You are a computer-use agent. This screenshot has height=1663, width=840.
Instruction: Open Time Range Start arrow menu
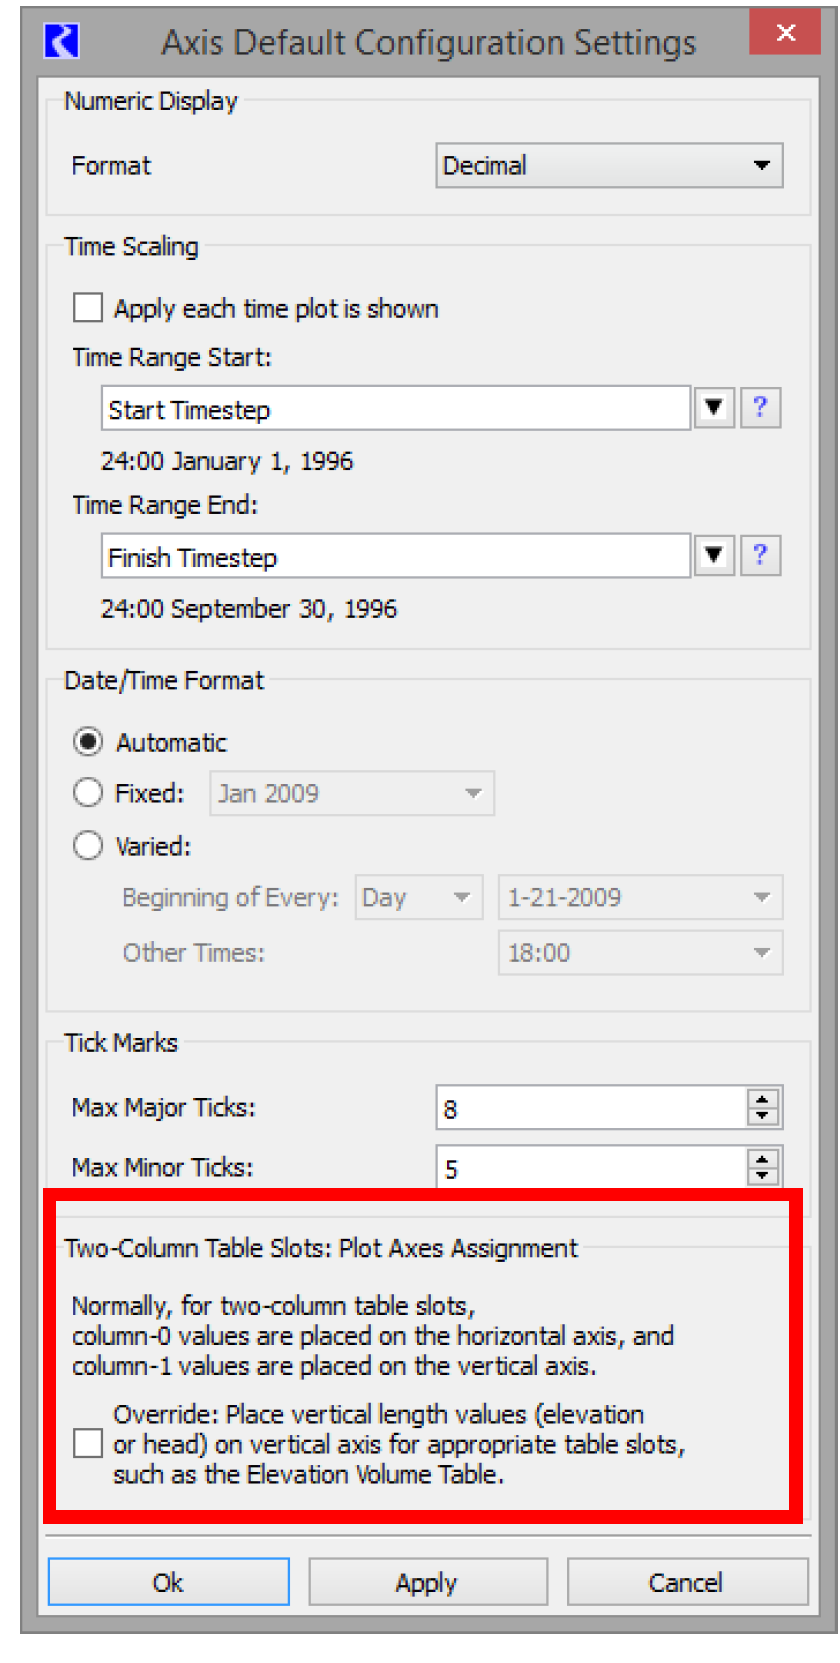click(x=714, y=408)
